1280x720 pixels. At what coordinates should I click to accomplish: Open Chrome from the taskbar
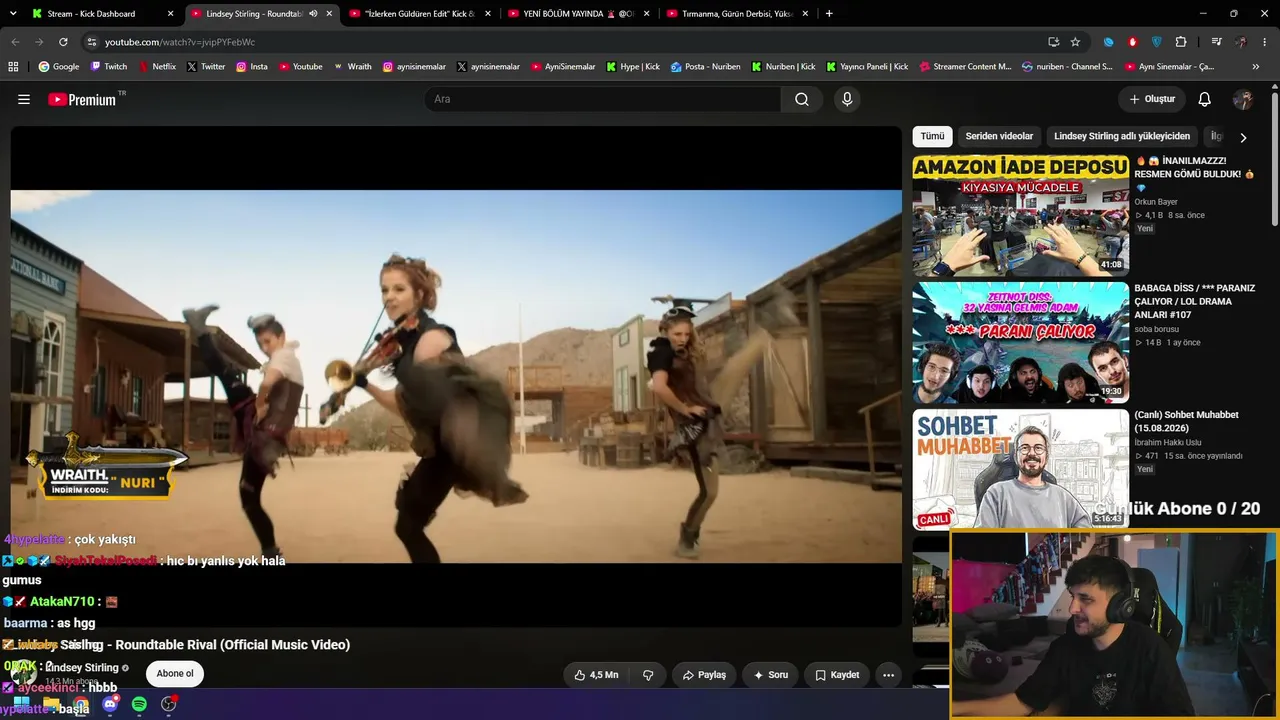click(81, 704)
